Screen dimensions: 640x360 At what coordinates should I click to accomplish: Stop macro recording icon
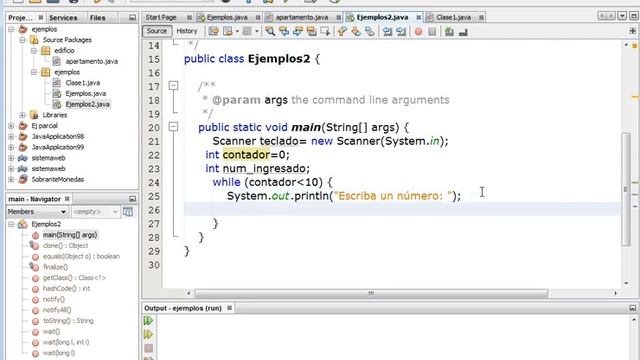pyautogui.click(x=432, y=31)
